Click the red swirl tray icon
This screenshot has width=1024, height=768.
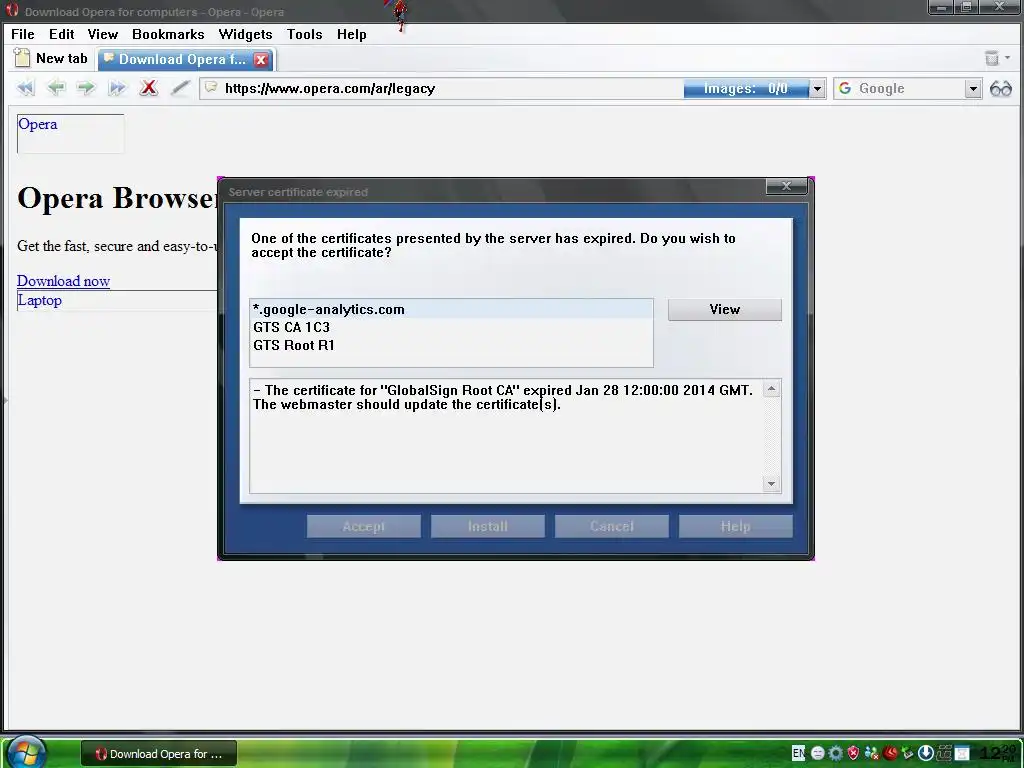[889, 753]
